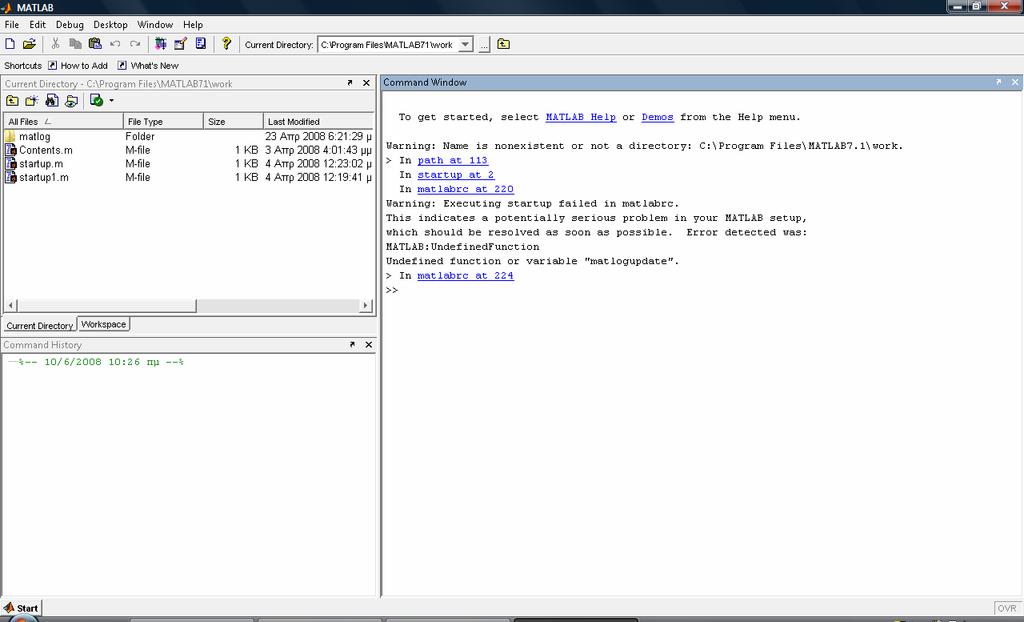Screen dimensions: 1024x622
Task: Launch Simulink from the toolbar icon
Action: click(x=161, y=44)
